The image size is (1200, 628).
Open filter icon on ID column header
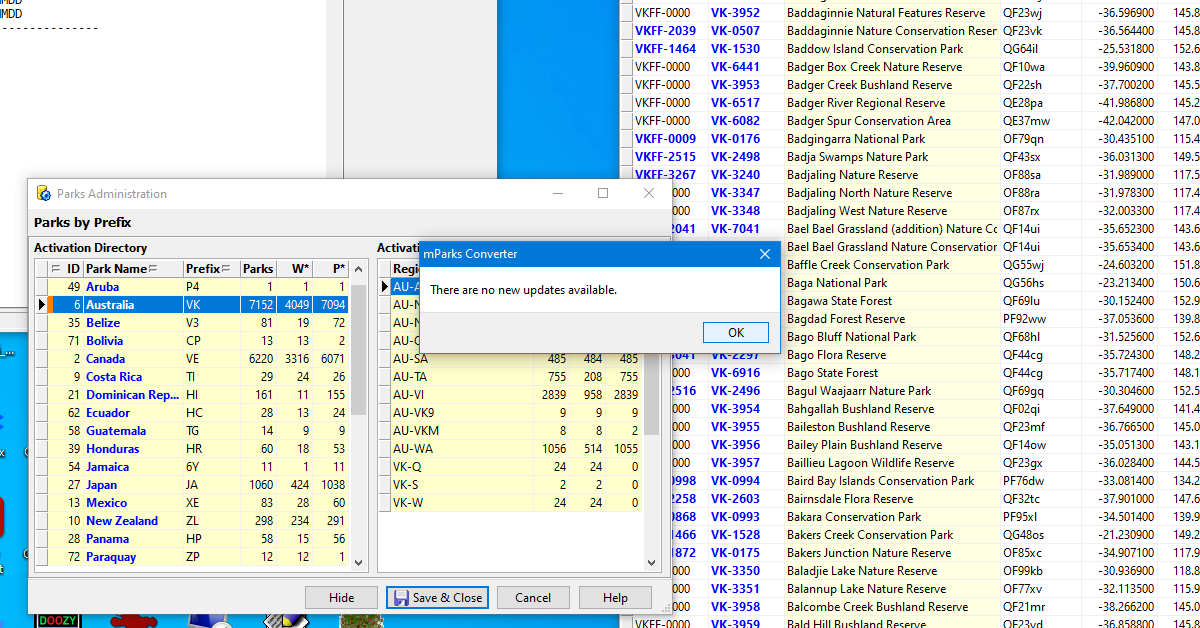click(56, 269)
